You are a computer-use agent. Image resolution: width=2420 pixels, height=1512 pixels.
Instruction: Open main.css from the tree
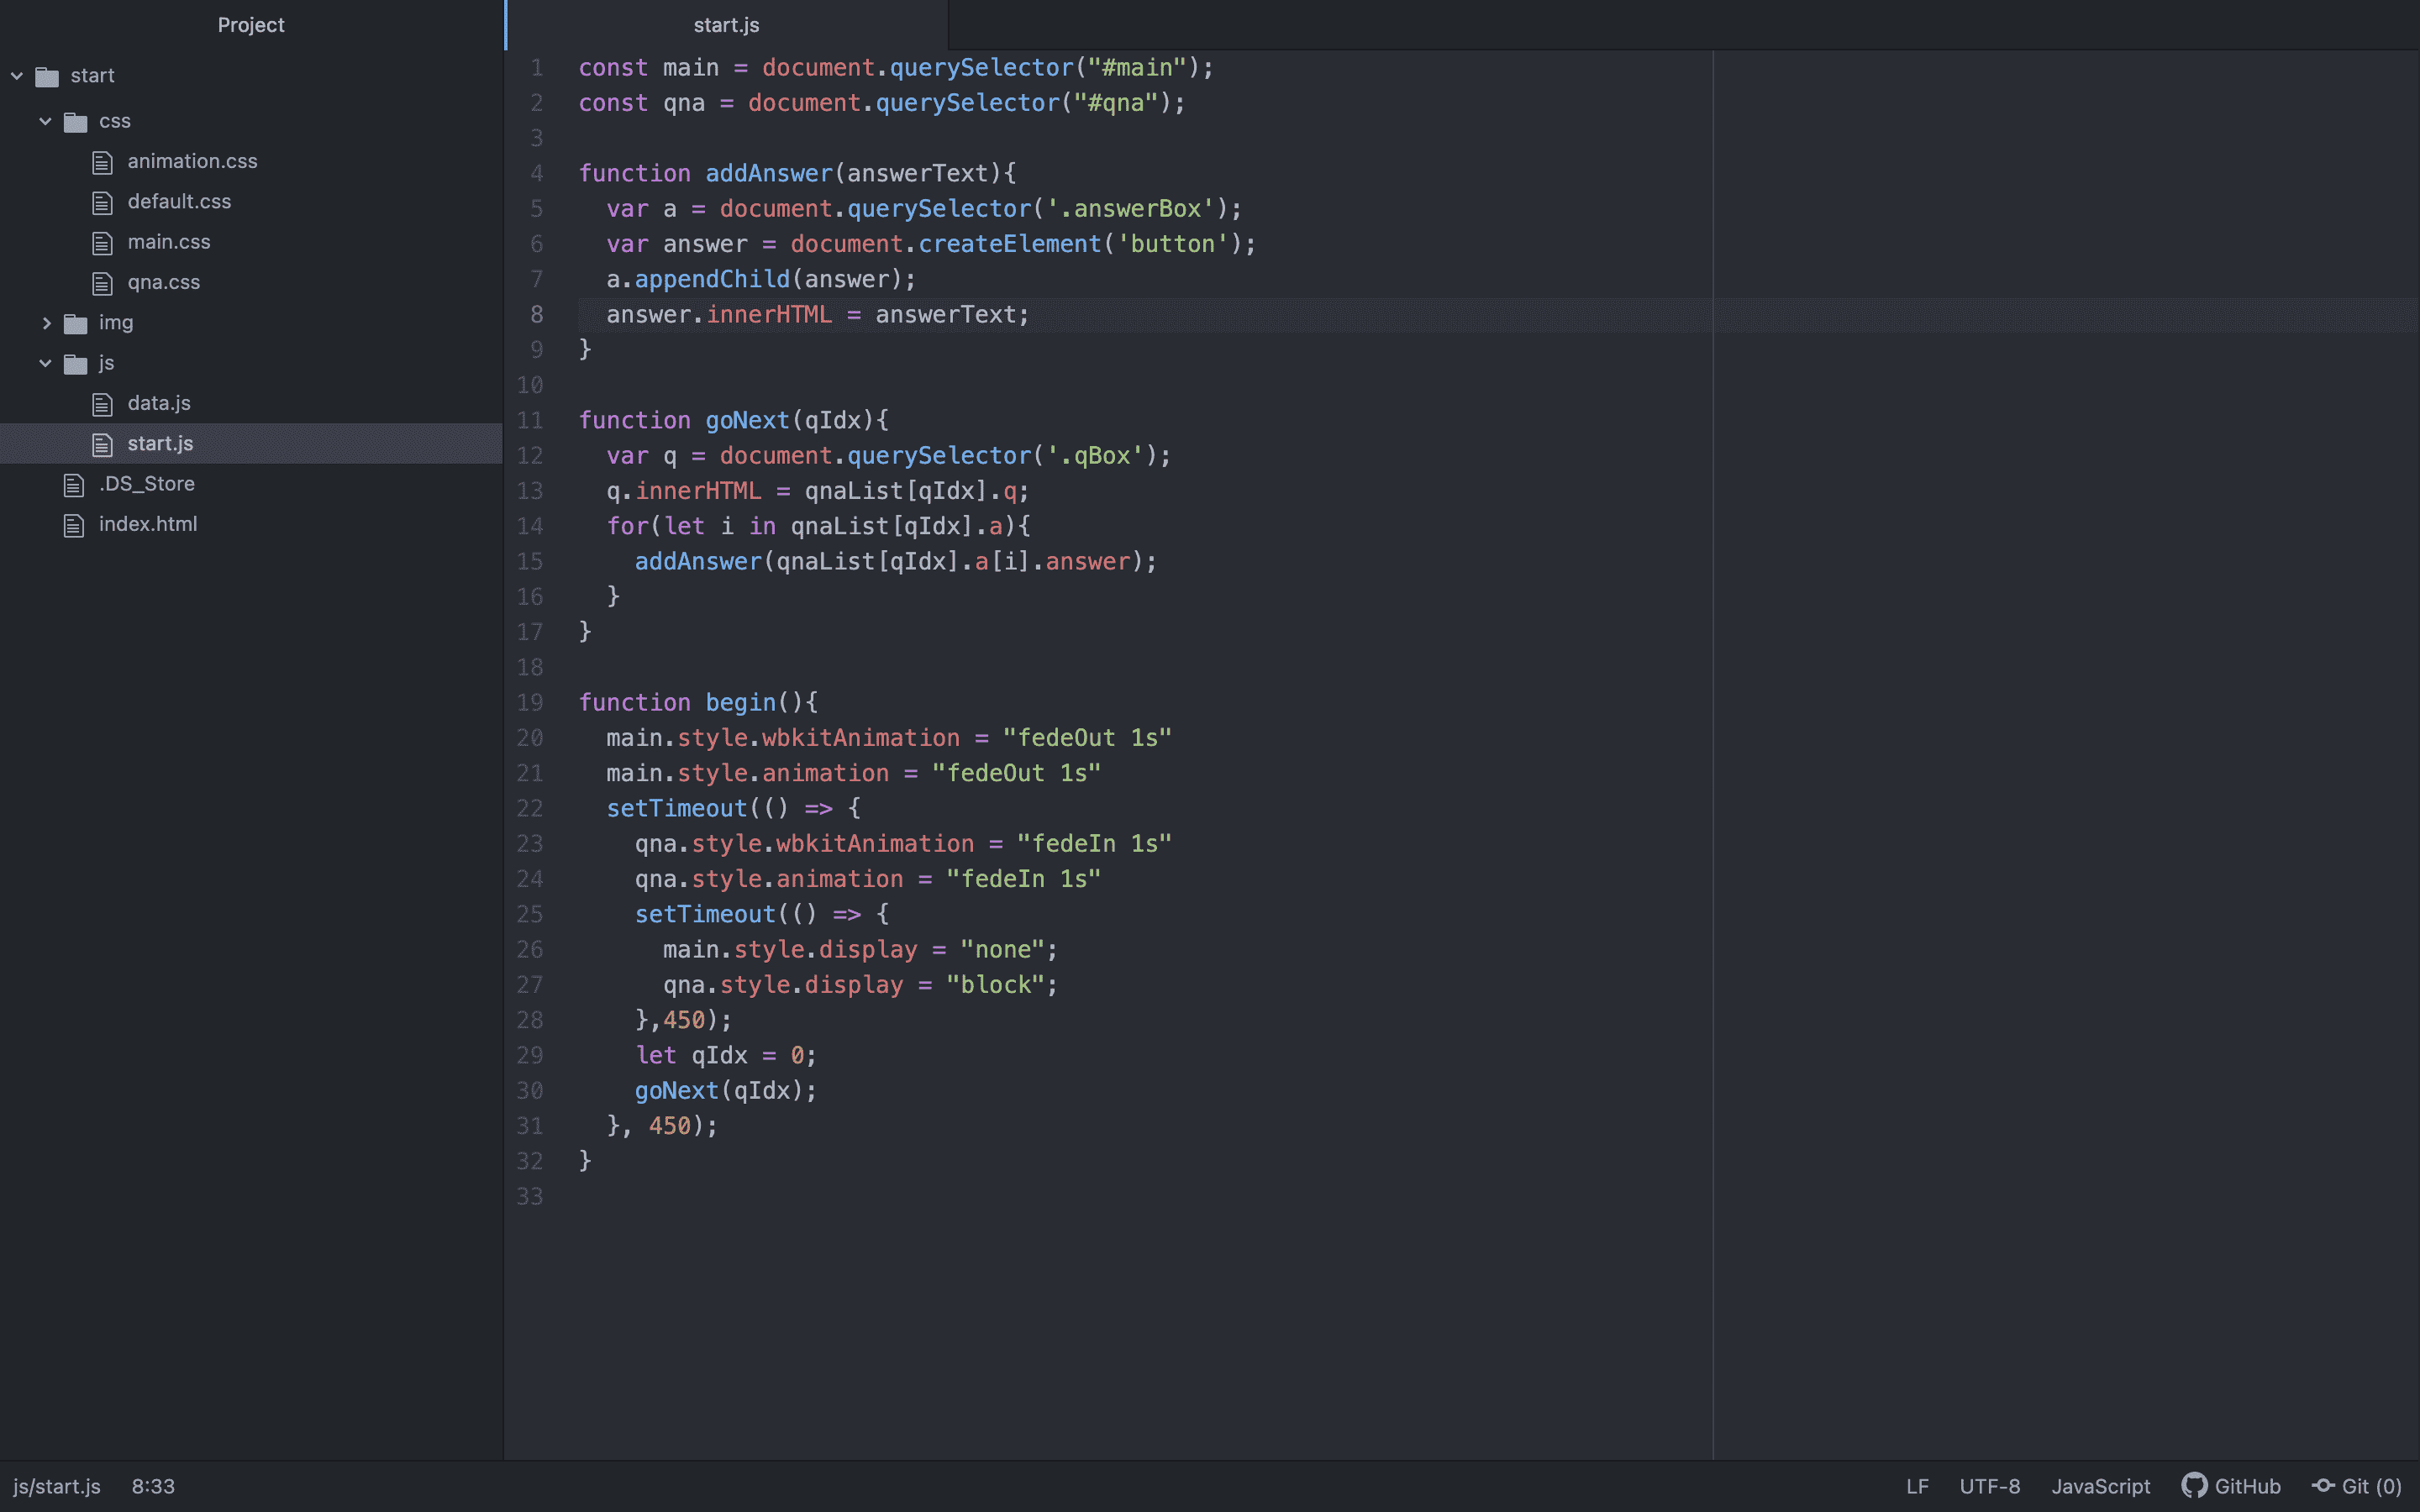pos(168,242)
